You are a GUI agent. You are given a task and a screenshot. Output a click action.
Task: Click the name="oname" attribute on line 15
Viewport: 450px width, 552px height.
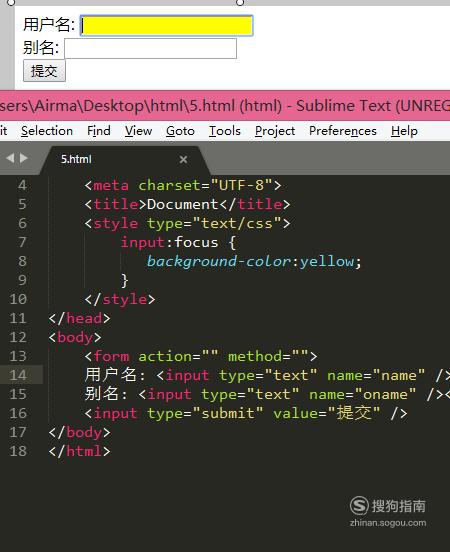[x=362, y=394]
